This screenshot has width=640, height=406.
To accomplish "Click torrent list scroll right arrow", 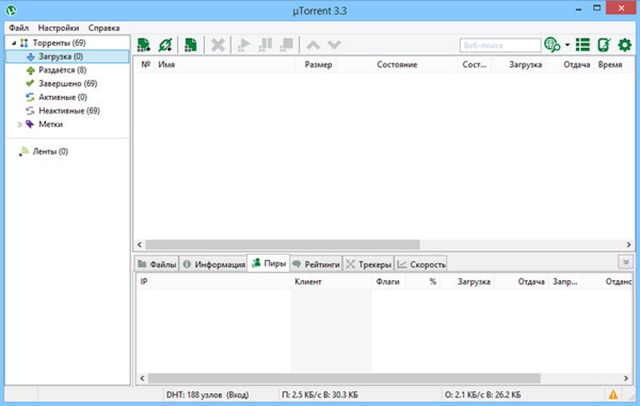I will [x=629, y=244].
